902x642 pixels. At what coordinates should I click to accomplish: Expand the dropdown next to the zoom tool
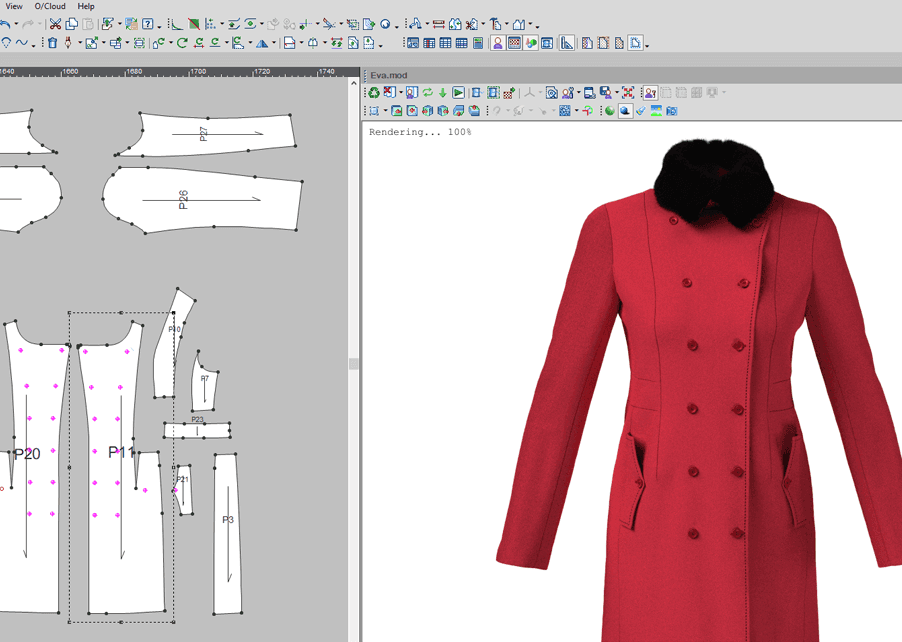(x=385, y=110)
